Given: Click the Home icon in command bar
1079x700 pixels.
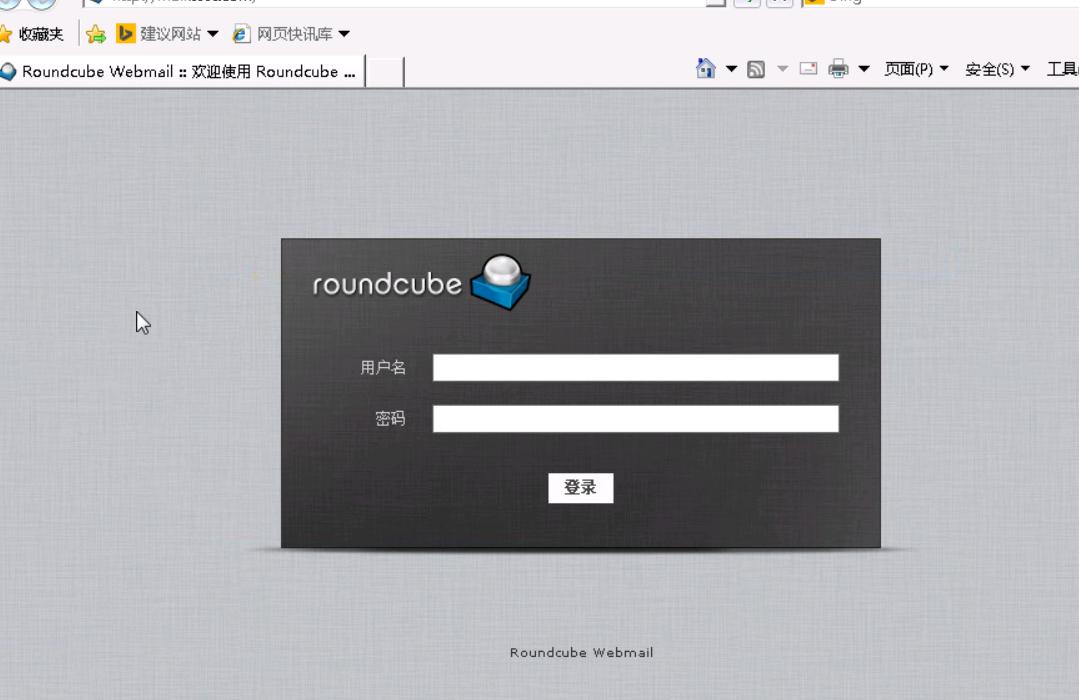Looking at the screenshot, I should click(x=706, y=69).
